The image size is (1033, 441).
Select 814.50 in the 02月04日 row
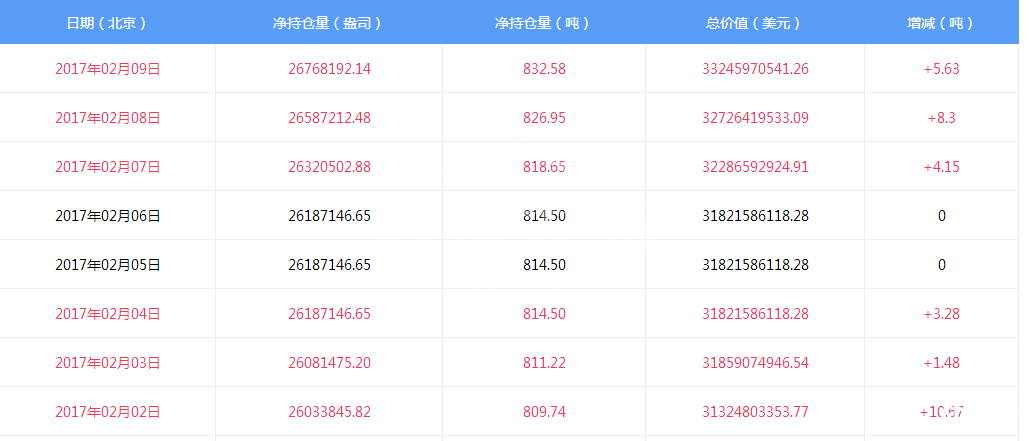pos(544,314)
